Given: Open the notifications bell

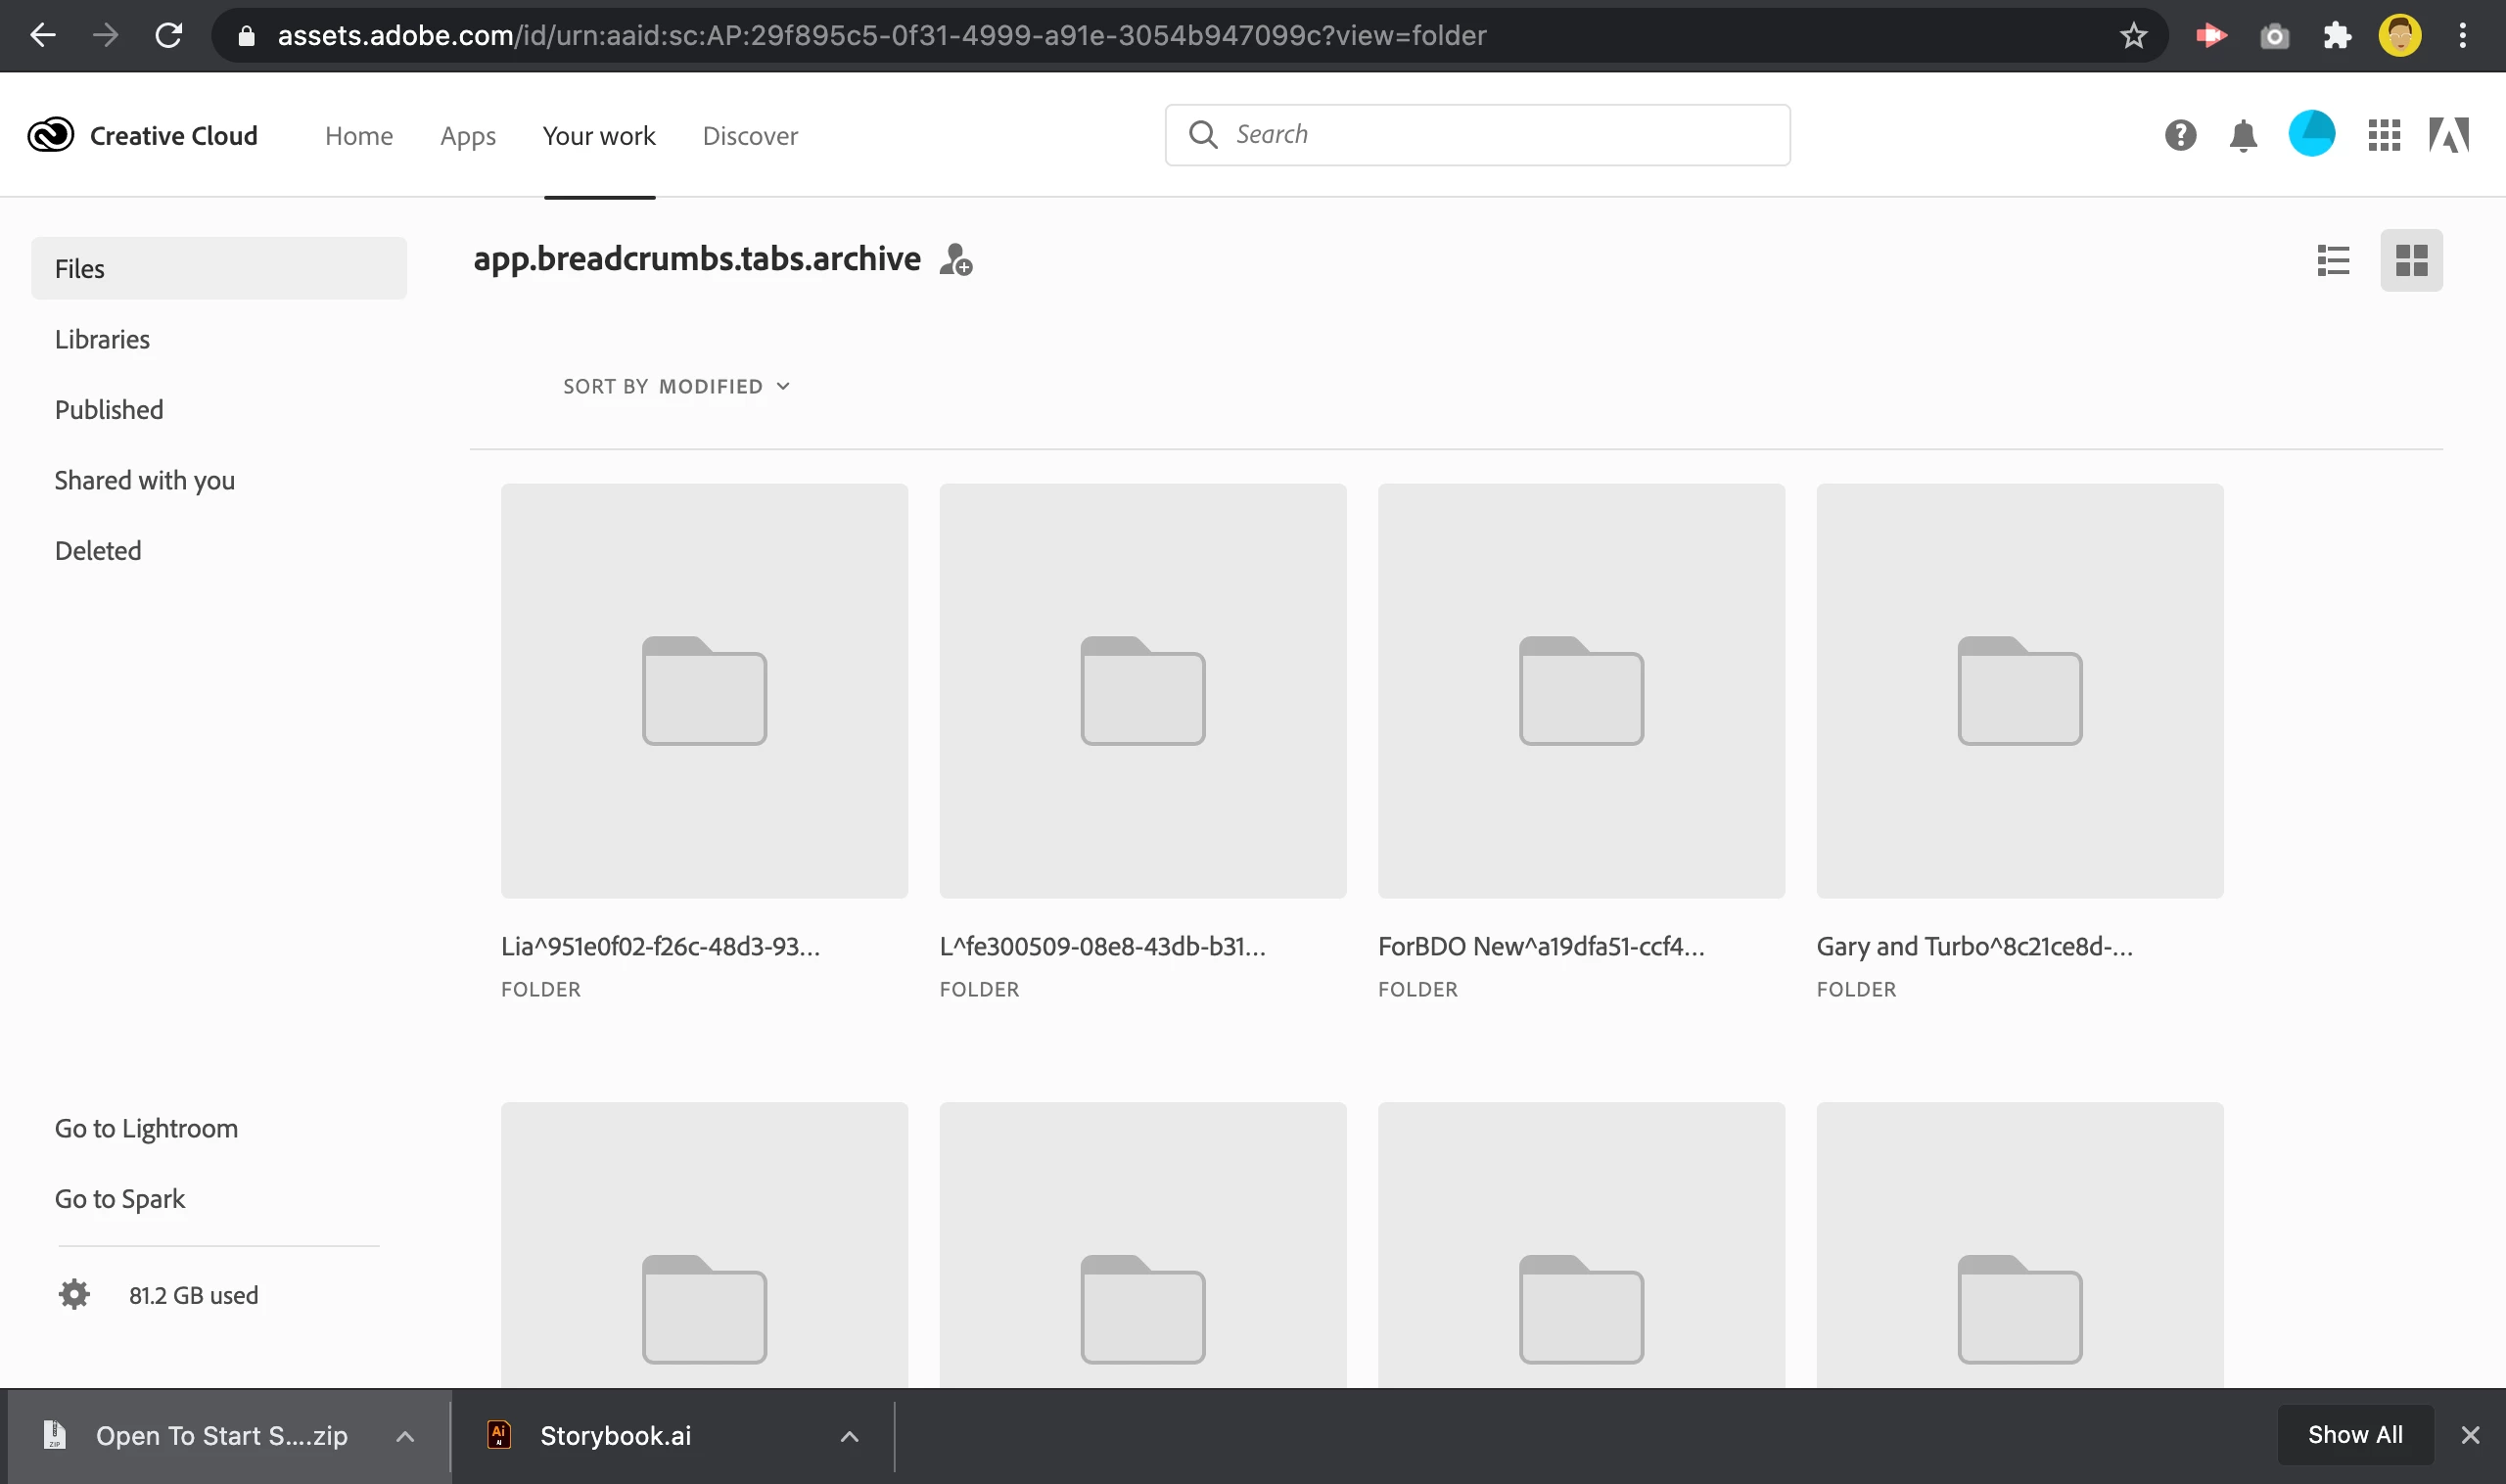Looking at the screenshot, I should coord(2243,135).
